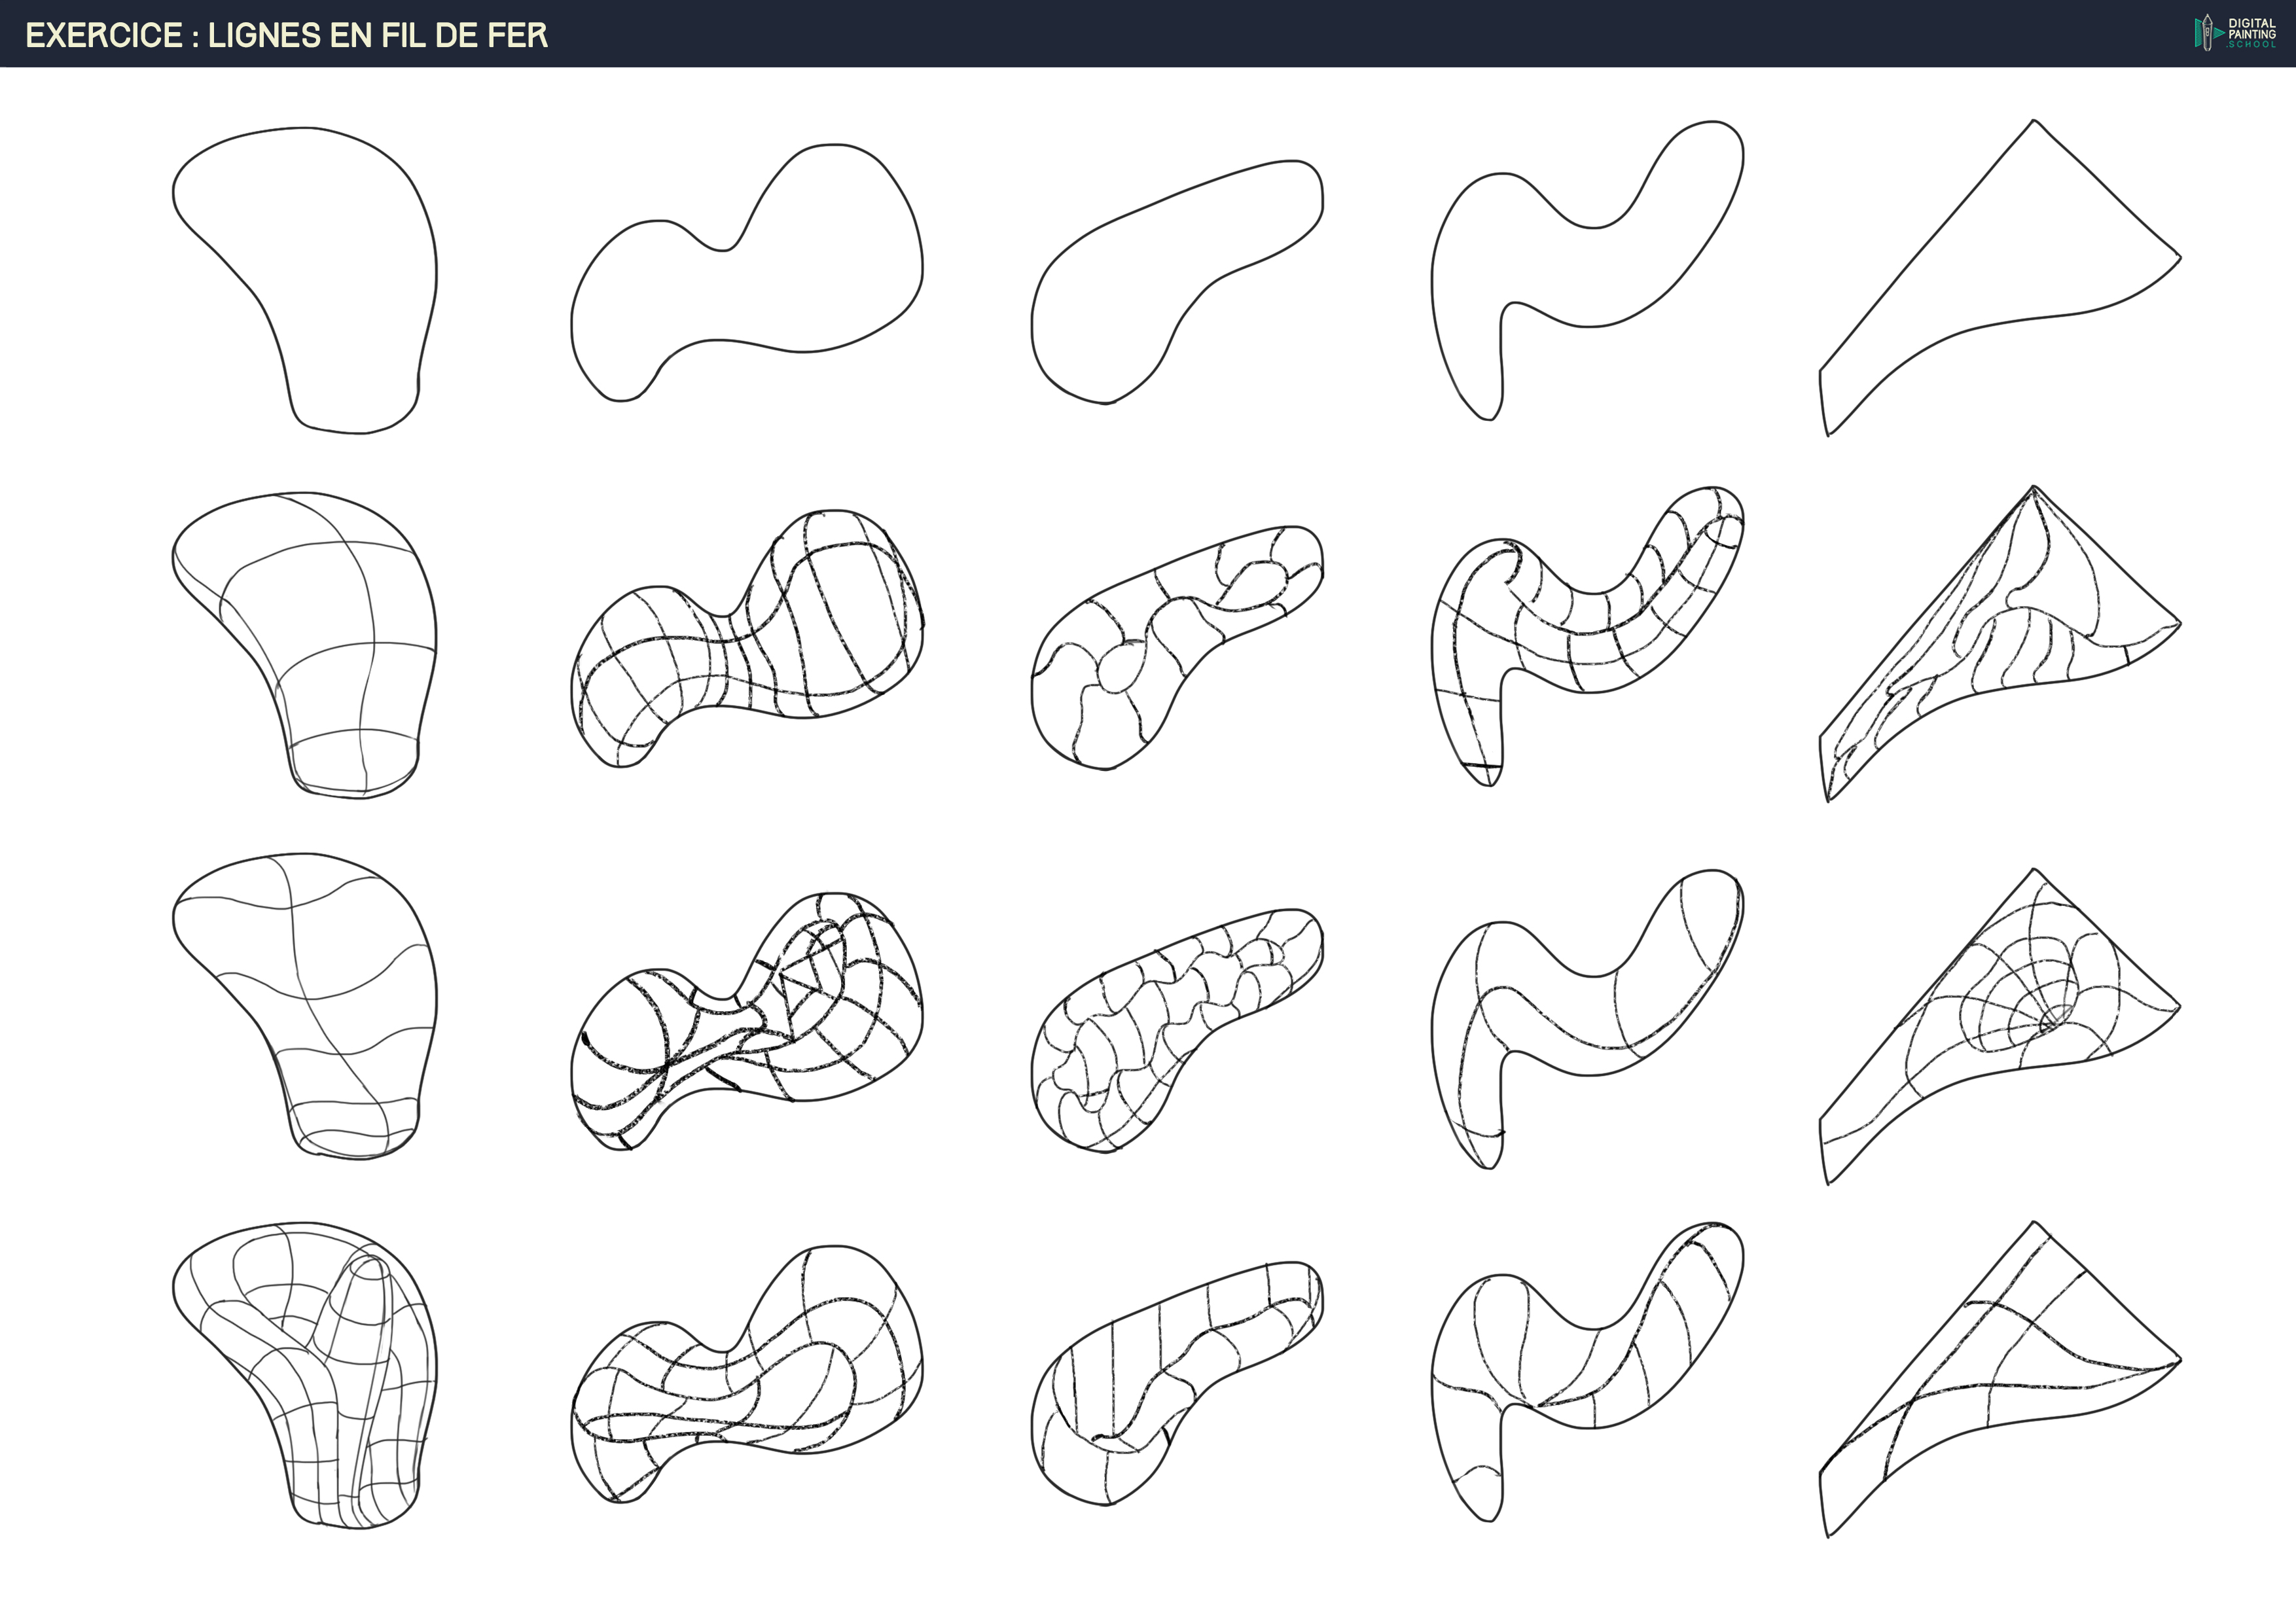Click the Digital Painting School logo

pos(2234,33)
